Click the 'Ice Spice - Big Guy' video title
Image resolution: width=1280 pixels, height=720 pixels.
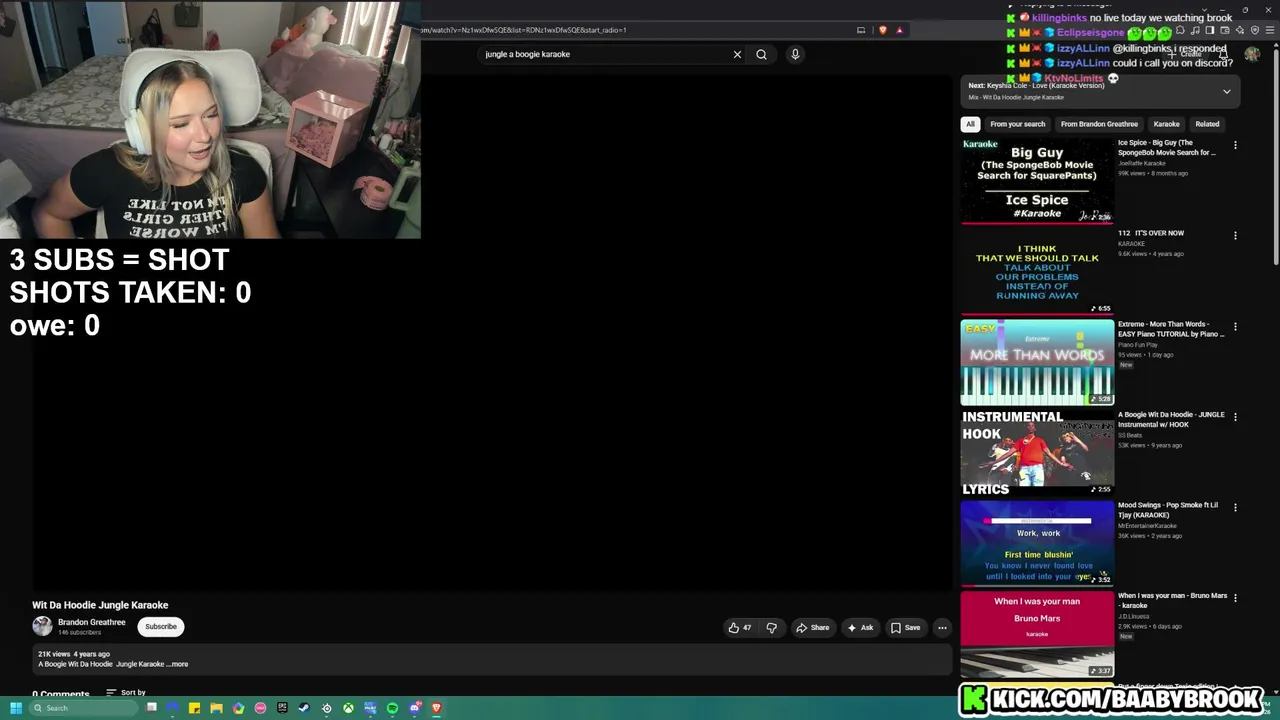(1167, 148)
